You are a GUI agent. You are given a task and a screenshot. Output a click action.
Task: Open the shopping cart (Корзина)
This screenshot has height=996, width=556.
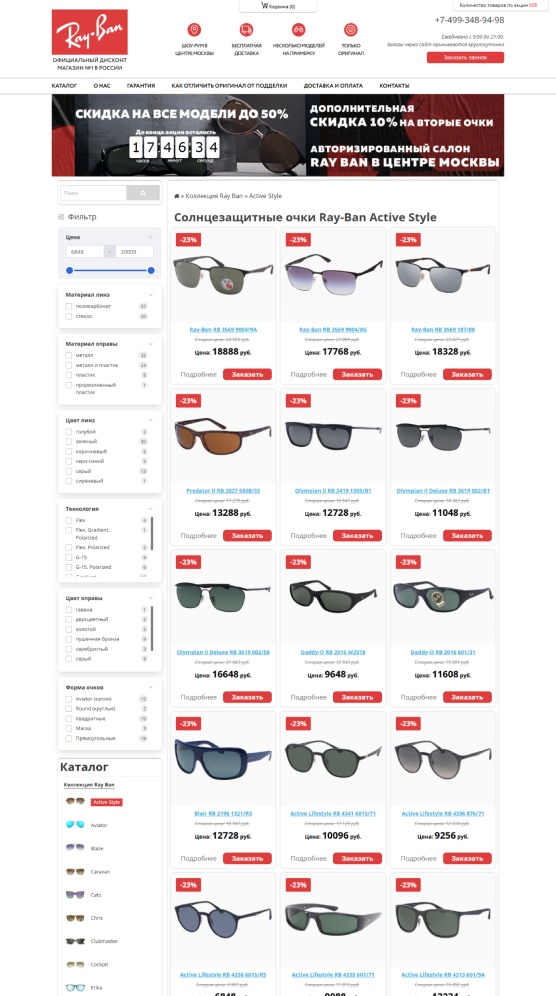(x=278, y=6)
